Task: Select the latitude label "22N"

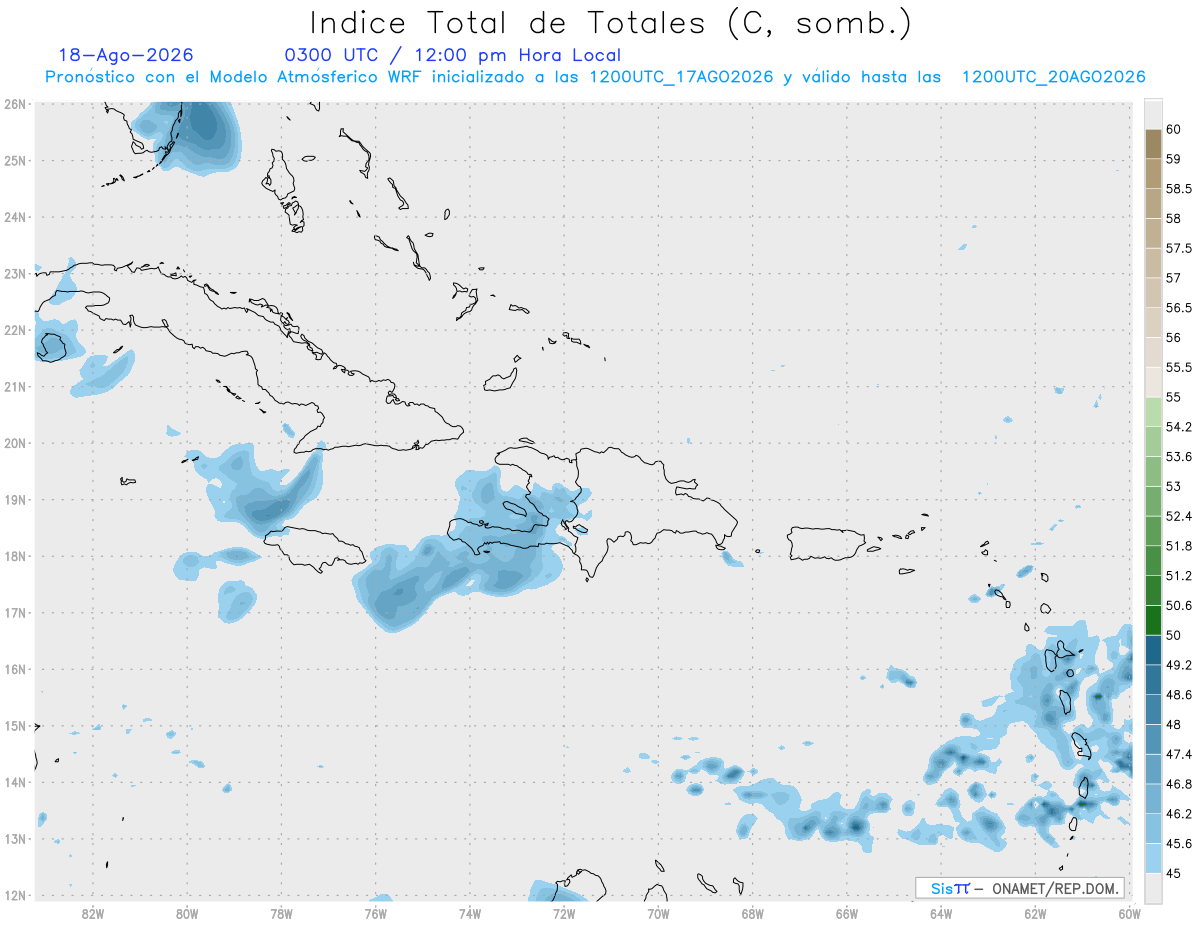Action: (x=15, y=330)
